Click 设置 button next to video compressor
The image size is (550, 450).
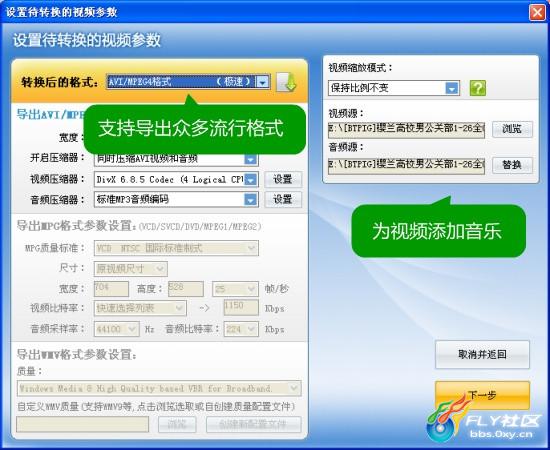pyautogui.click(x=283, y=180)
